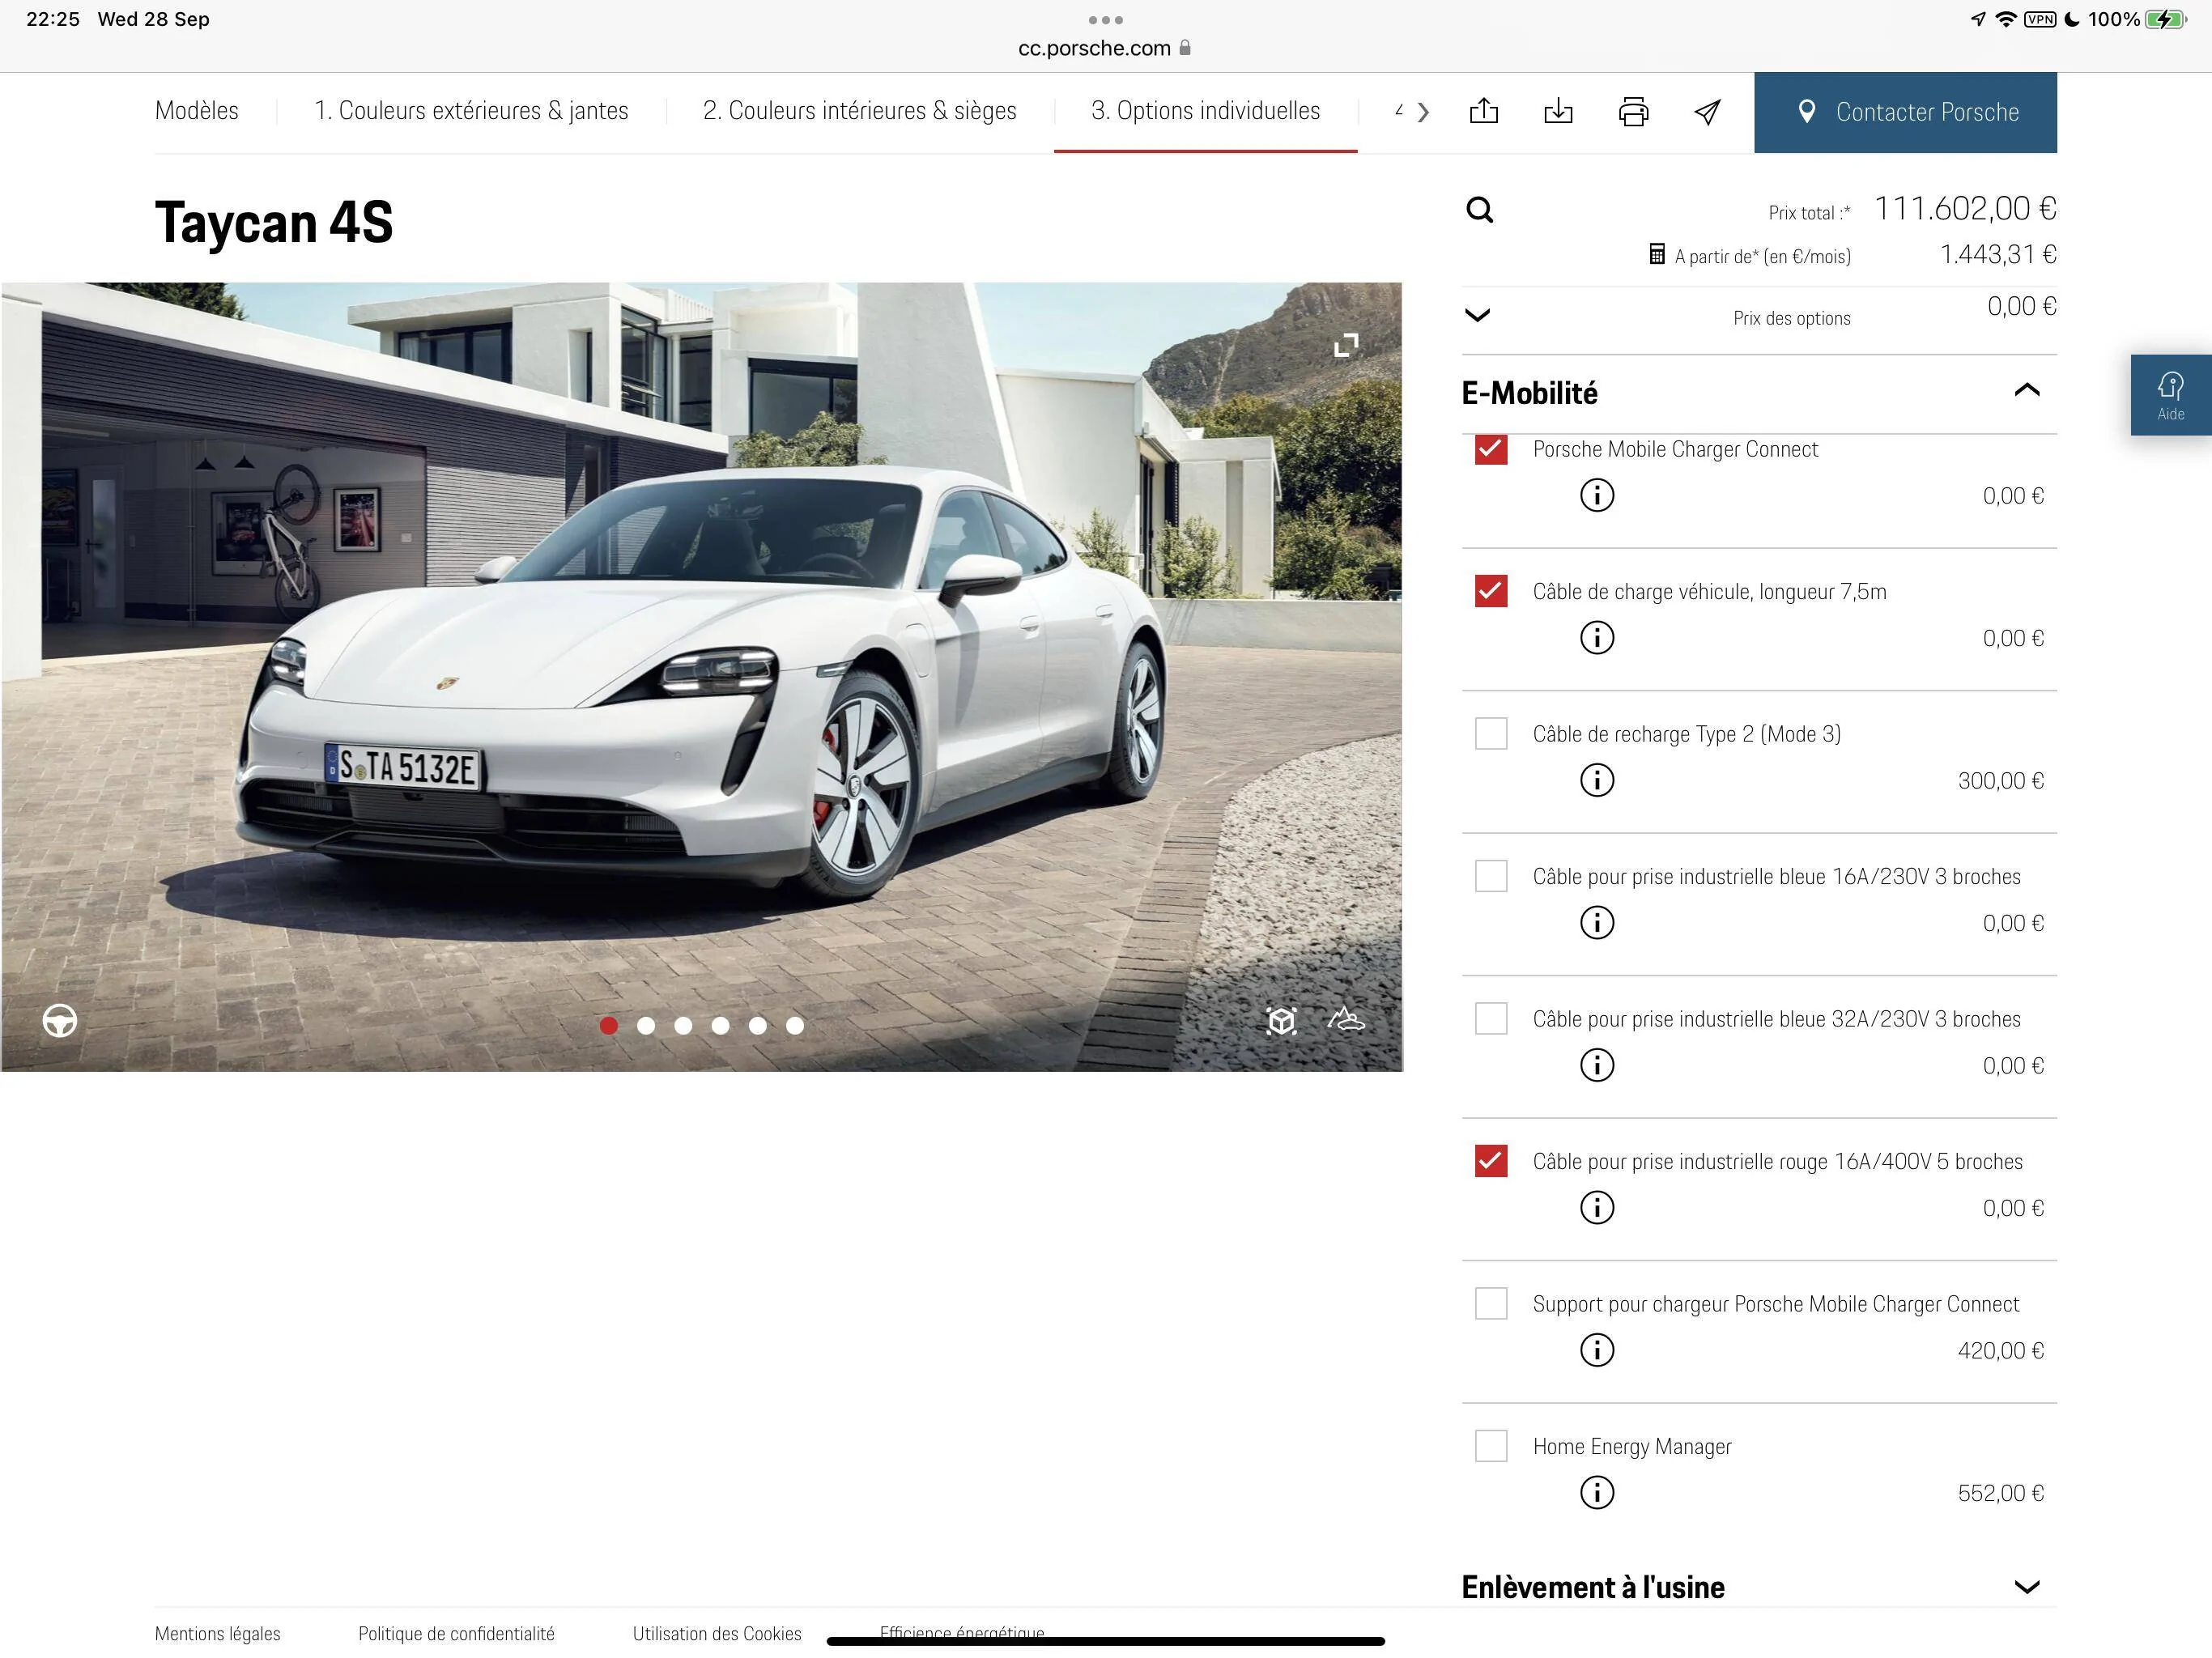Screen dimensions: 2212x1658
Task: Go to Couleurs intérieures & sièges tab
Action: 859,110
